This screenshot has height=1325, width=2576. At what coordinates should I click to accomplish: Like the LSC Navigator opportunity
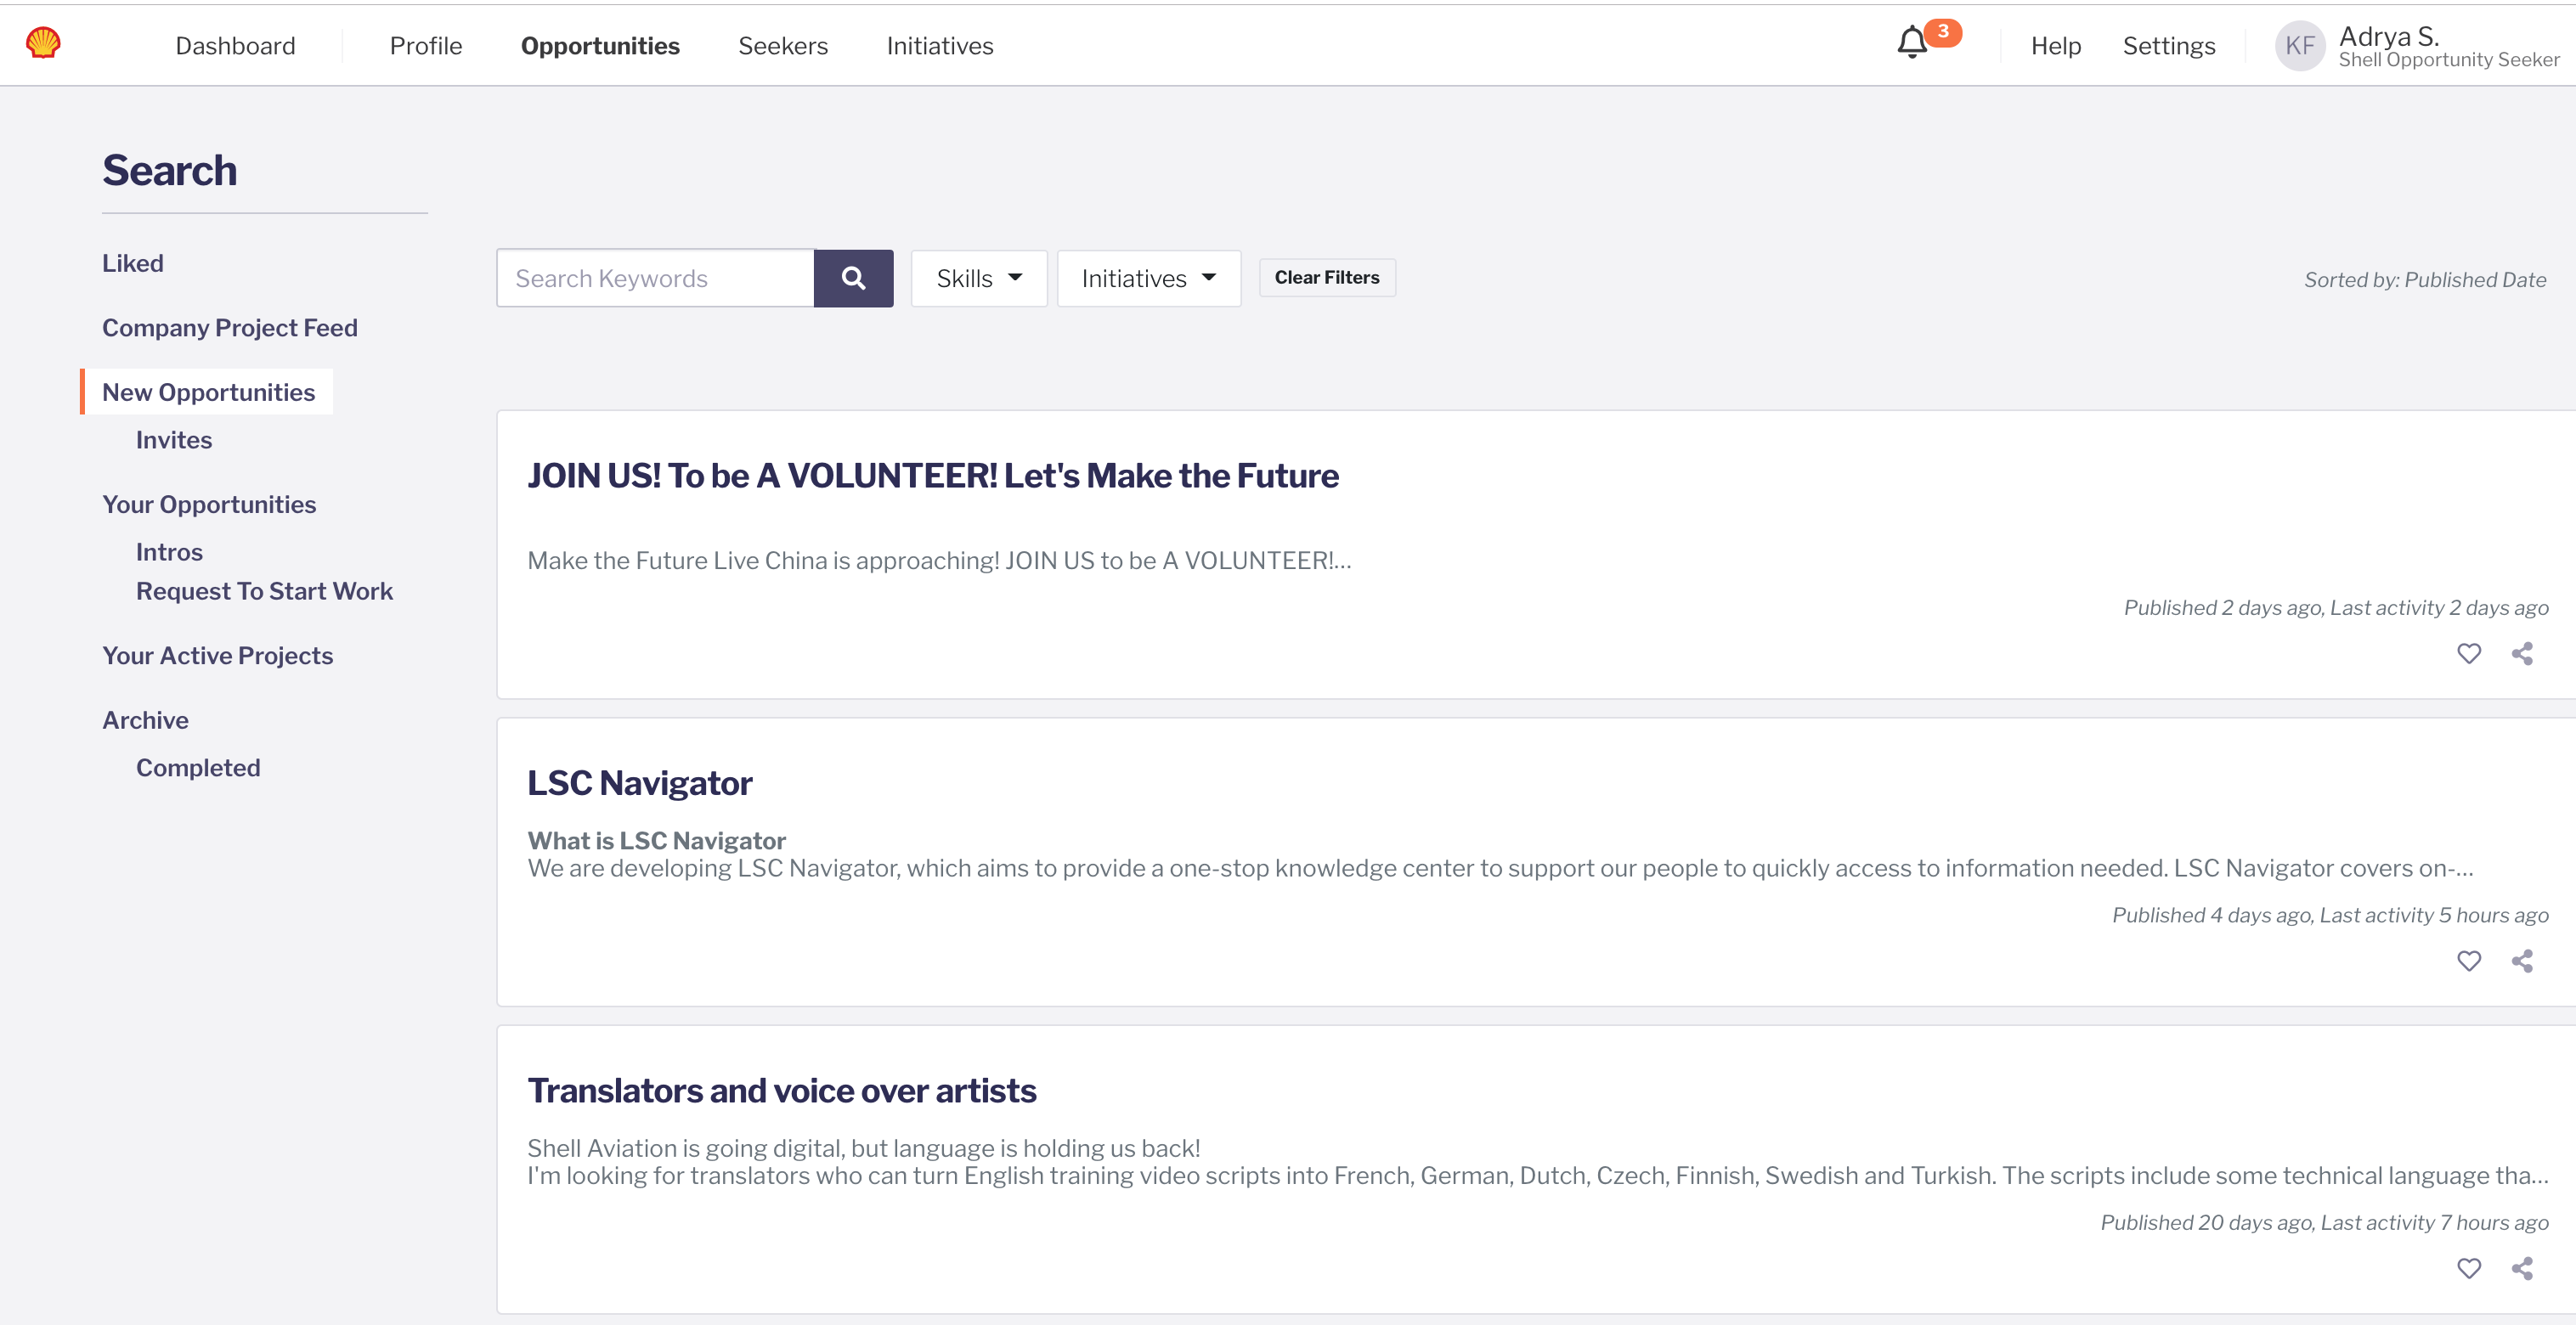2469,961
